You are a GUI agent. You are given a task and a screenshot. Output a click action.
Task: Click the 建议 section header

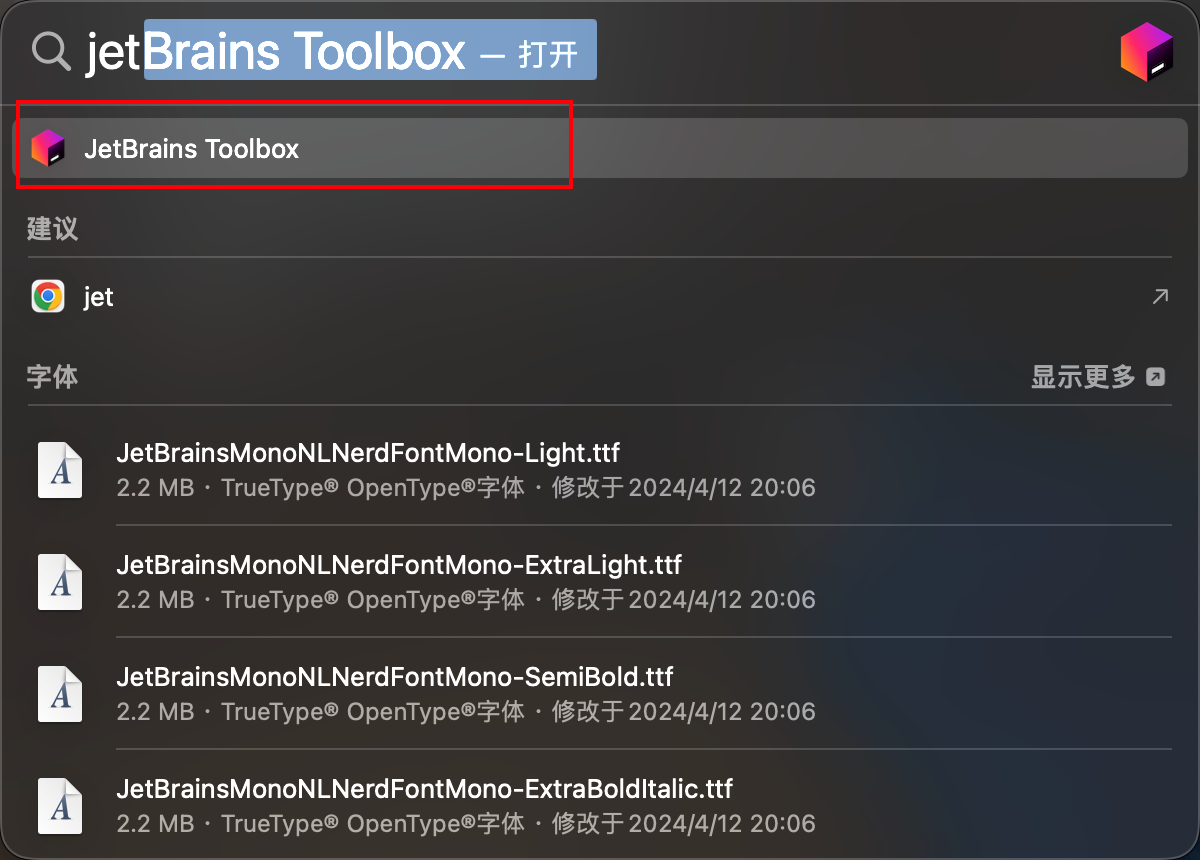52,228
